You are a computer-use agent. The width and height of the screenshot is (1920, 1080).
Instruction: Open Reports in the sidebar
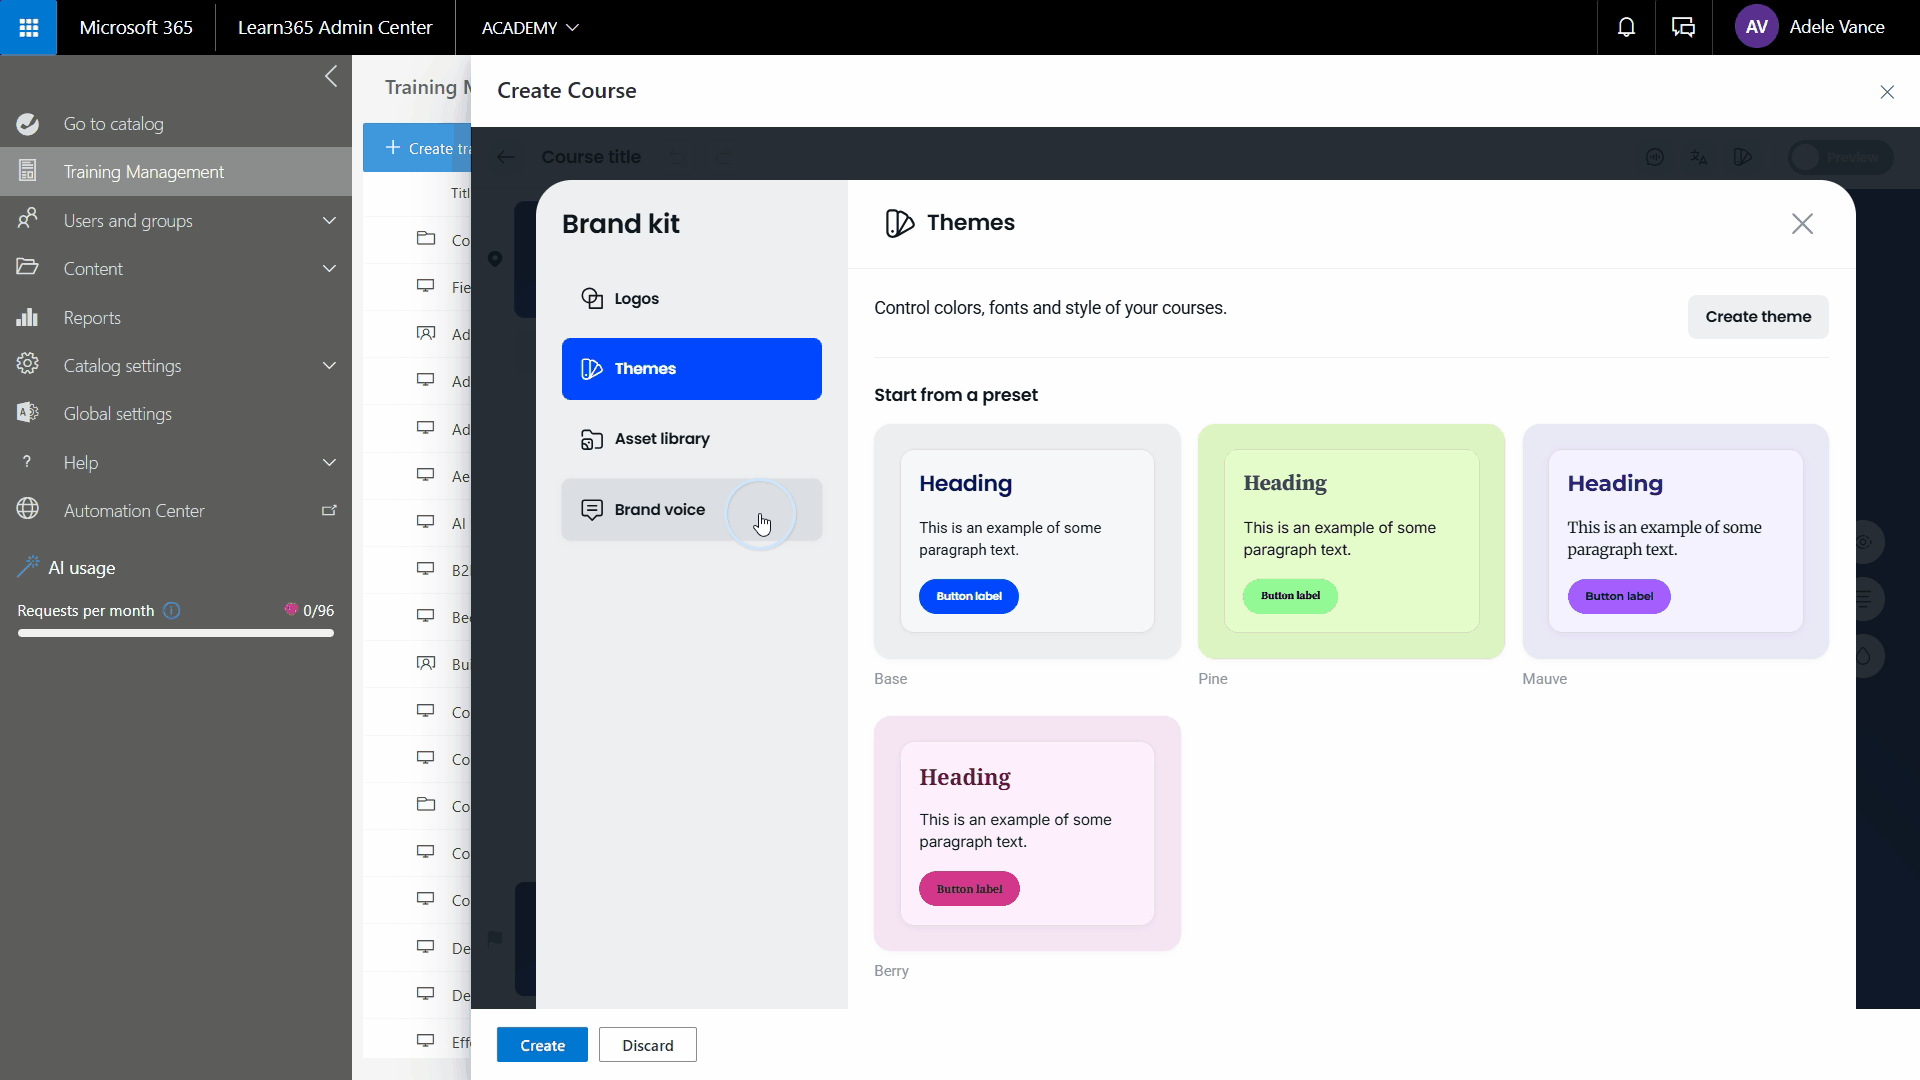coord(176,317)
